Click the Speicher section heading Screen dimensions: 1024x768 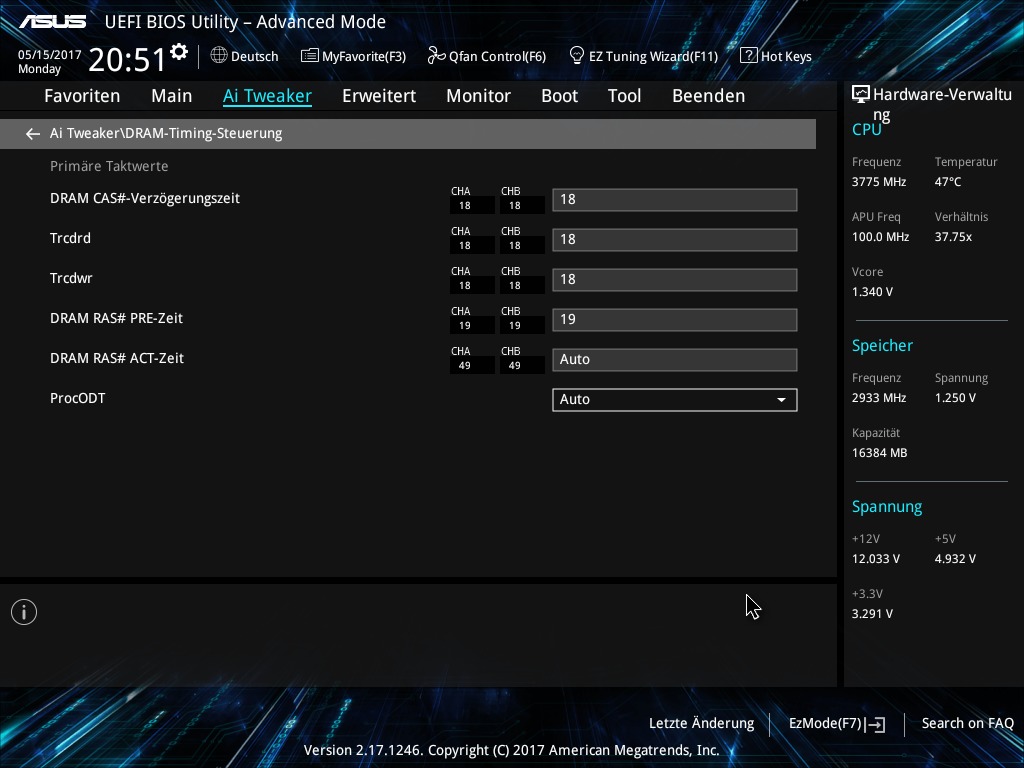[x=882, y=346]
